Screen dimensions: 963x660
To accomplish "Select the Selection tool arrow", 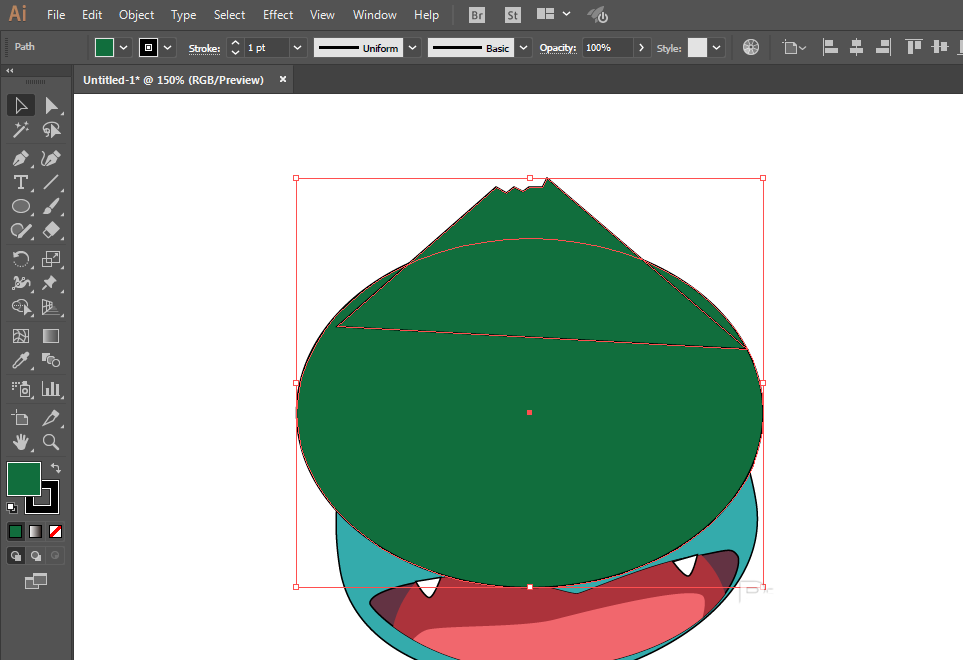I will pos(21,106).
